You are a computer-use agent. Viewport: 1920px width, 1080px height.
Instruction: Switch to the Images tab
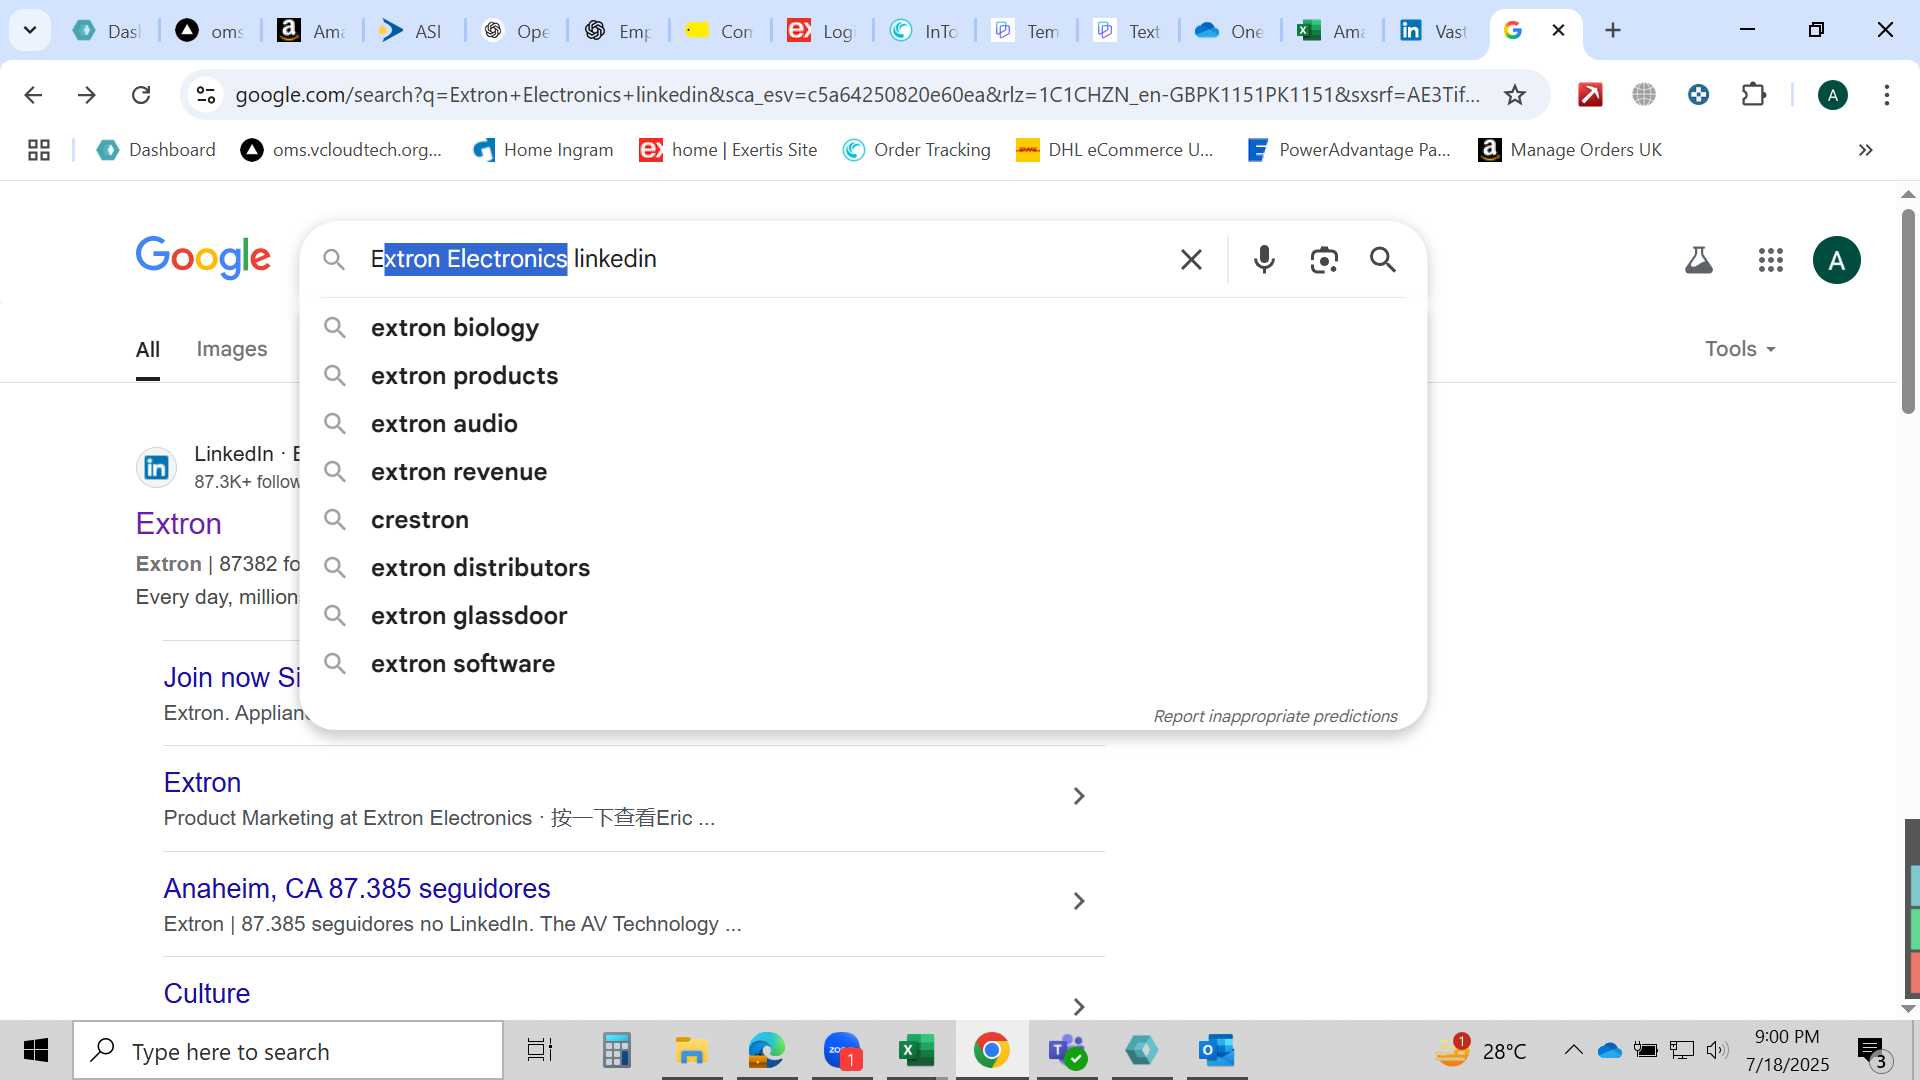232,349
